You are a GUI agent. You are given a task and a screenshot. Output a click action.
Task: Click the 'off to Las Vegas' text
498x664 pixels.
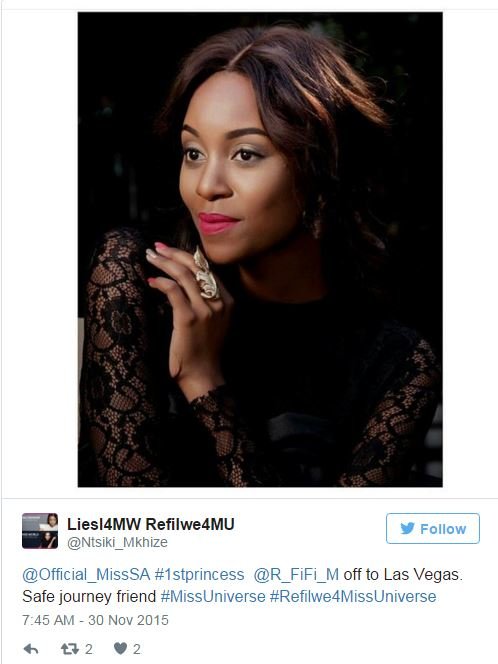[x=403, y=575]
